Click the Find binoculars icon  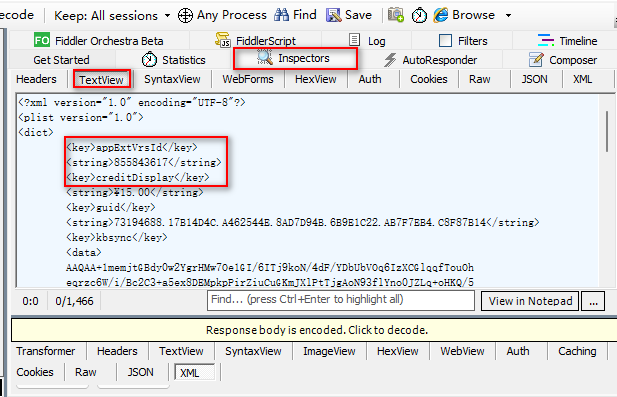281,15
